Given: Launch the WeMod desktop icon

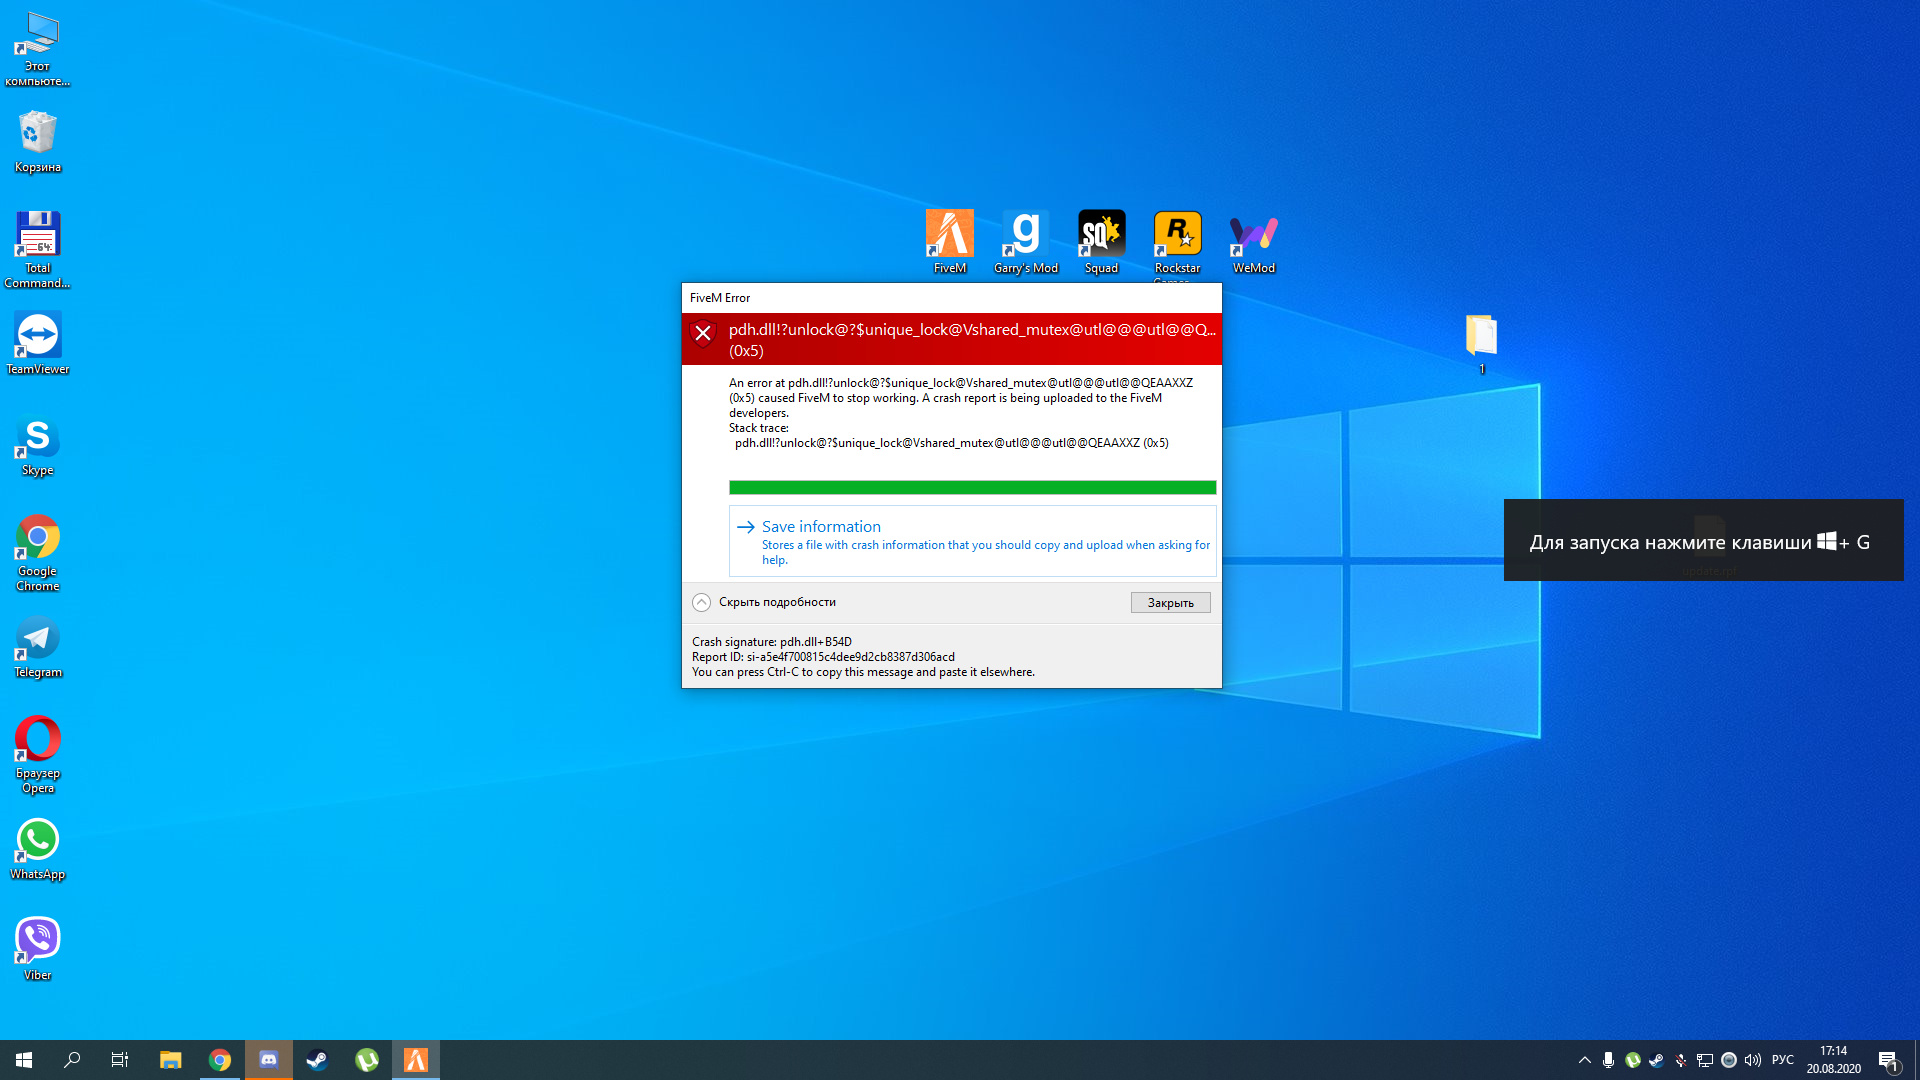Looking at the screenshot, I should [x=1253, y=236].
